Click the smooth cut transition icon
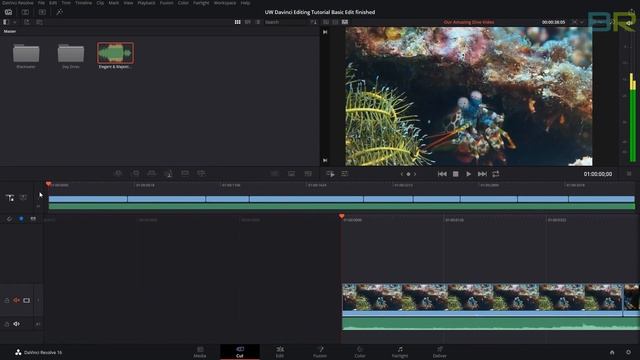The width and height of the screenshot is (640, 360). point(308,174)
